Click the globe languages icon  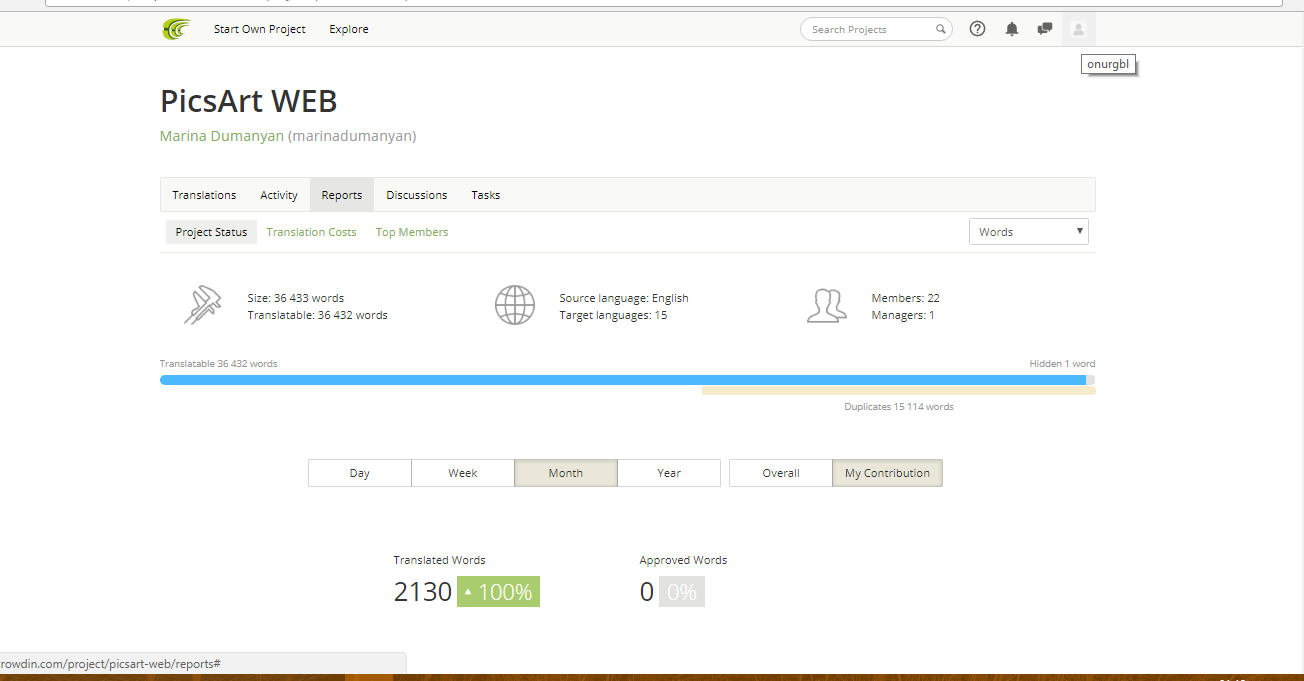click(515, 305)
